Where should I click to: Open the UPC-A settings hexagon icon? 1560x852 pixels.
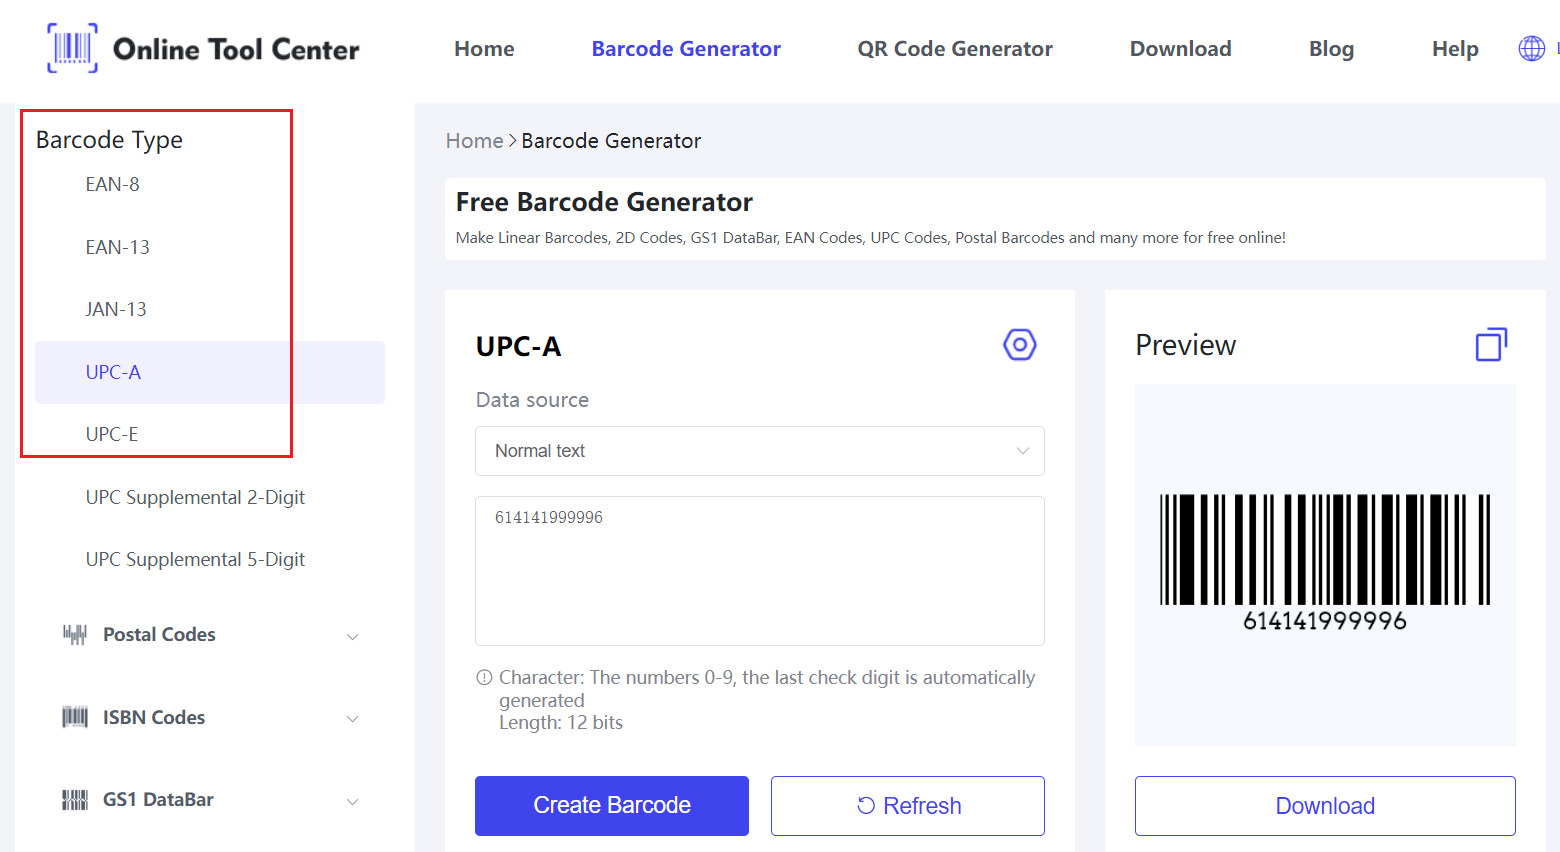(1019, 345)
